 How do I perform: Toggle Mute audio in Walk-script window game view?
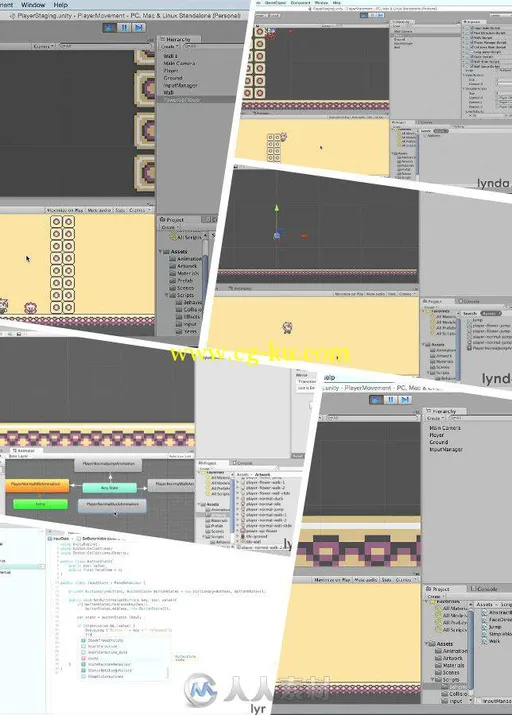click(x=367, y=580)
